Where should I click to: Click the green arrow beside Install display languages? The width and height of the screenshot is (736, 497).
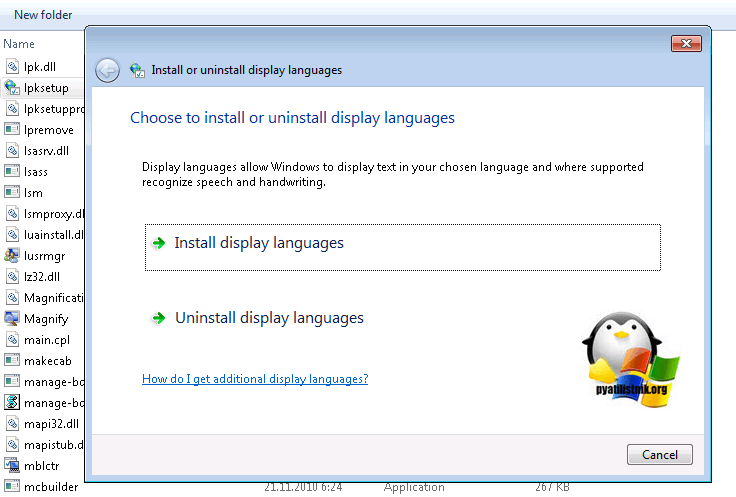pyautogui.click(x=159, y=243)
